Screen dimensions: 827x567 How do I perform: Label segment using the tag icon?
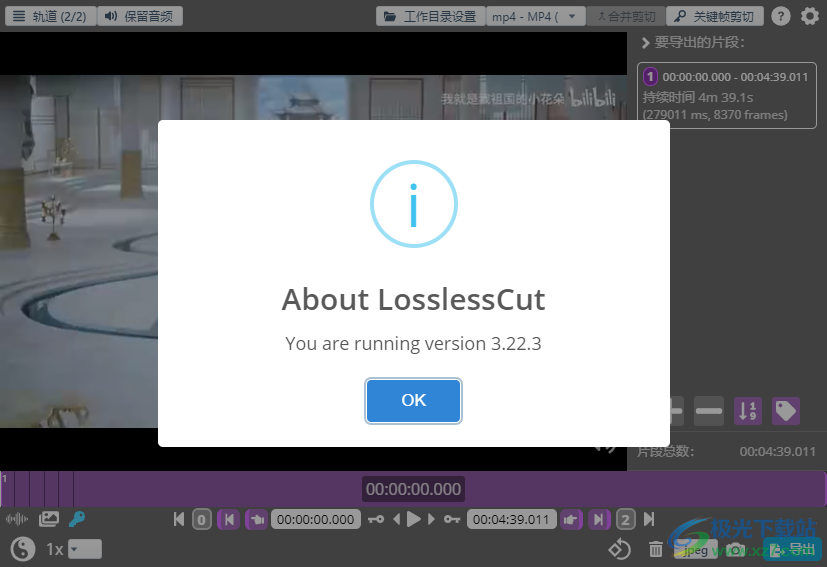point(786,411)
